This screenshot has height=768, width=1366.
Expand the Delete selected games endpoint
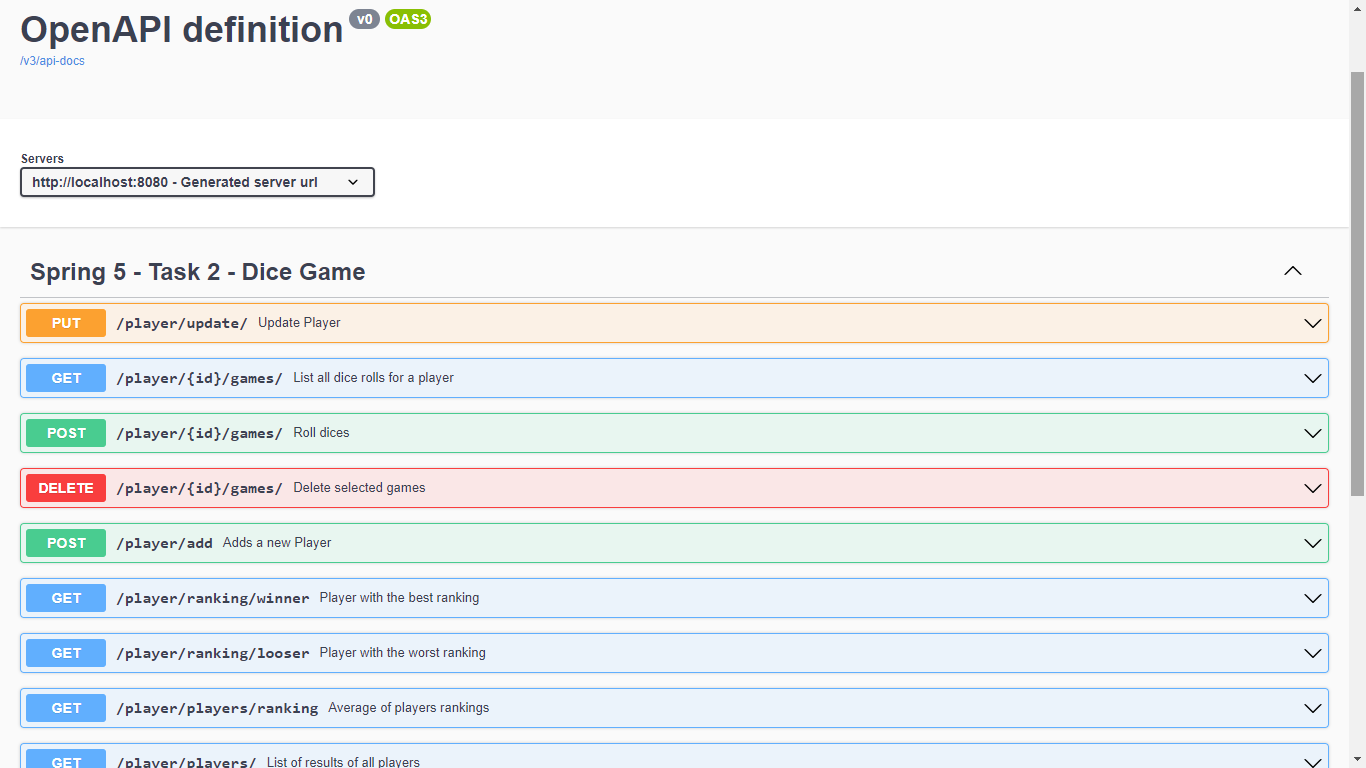[x=1313, y=488]
